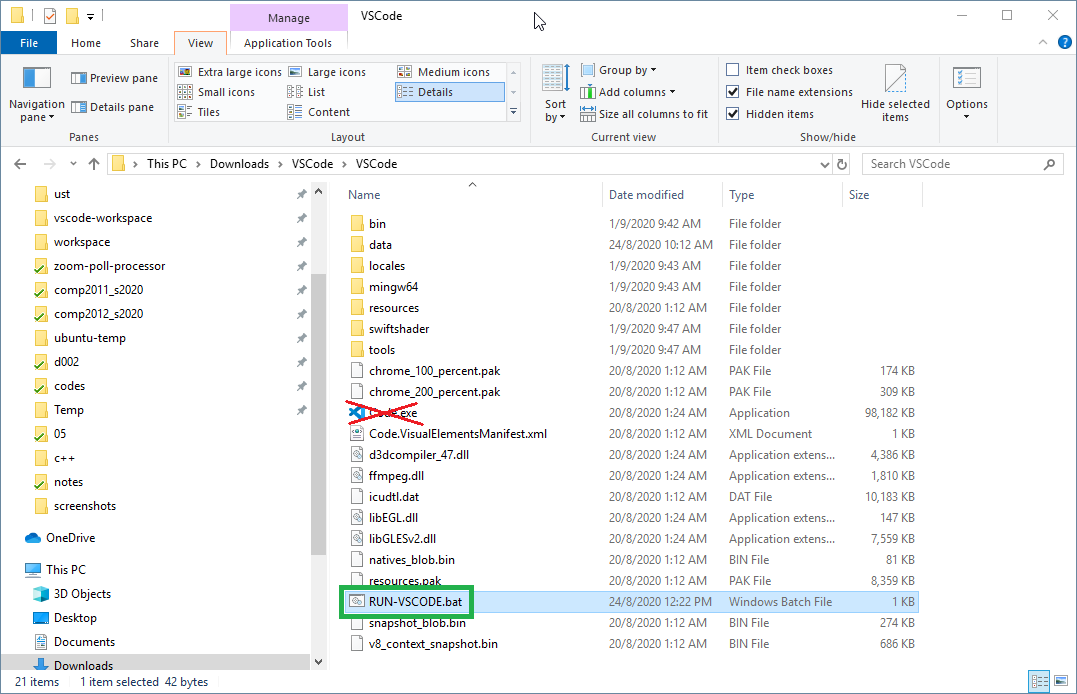Open the File menu tab

click(29, 43)
